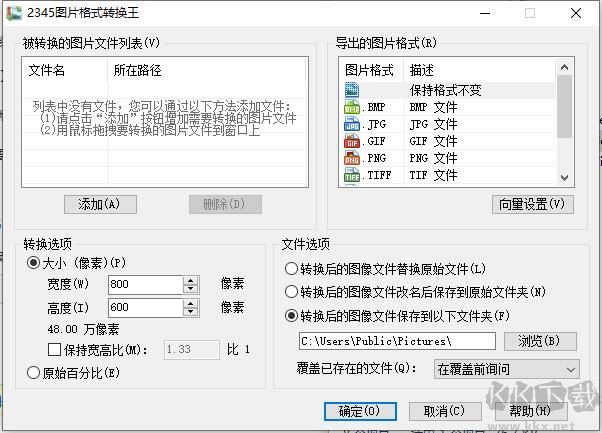The width and height of the screenshot is (602, 433).
Task: Click the 取消(C) cancel button
Action: pos(445,411)
